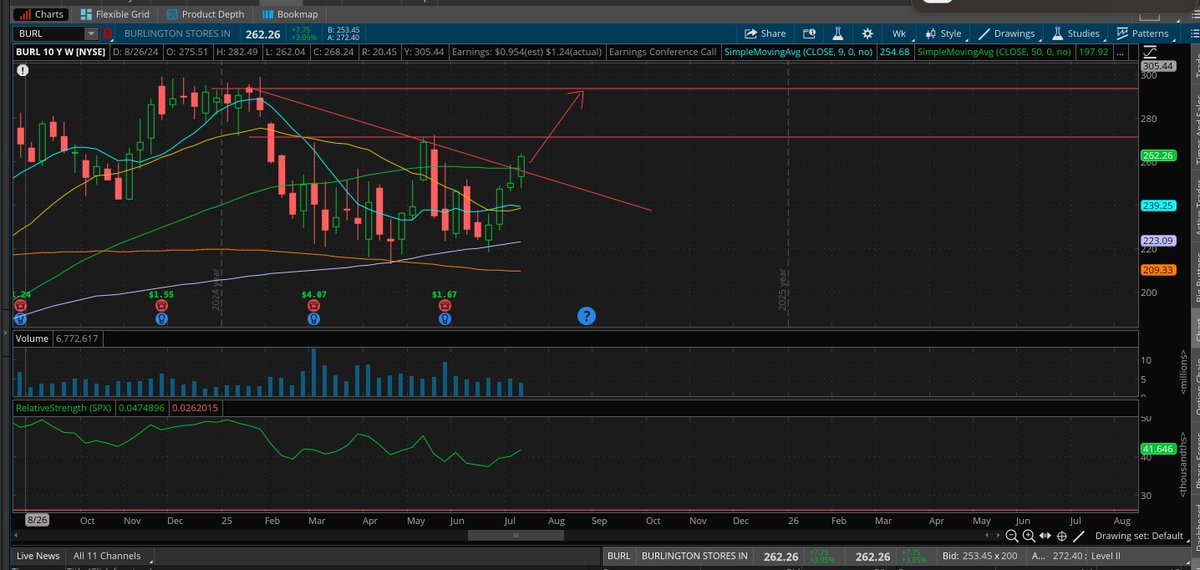1200x570 pixels.
Task: Open the Drawing set: Default dropdown
Action: pos(1141,536)
